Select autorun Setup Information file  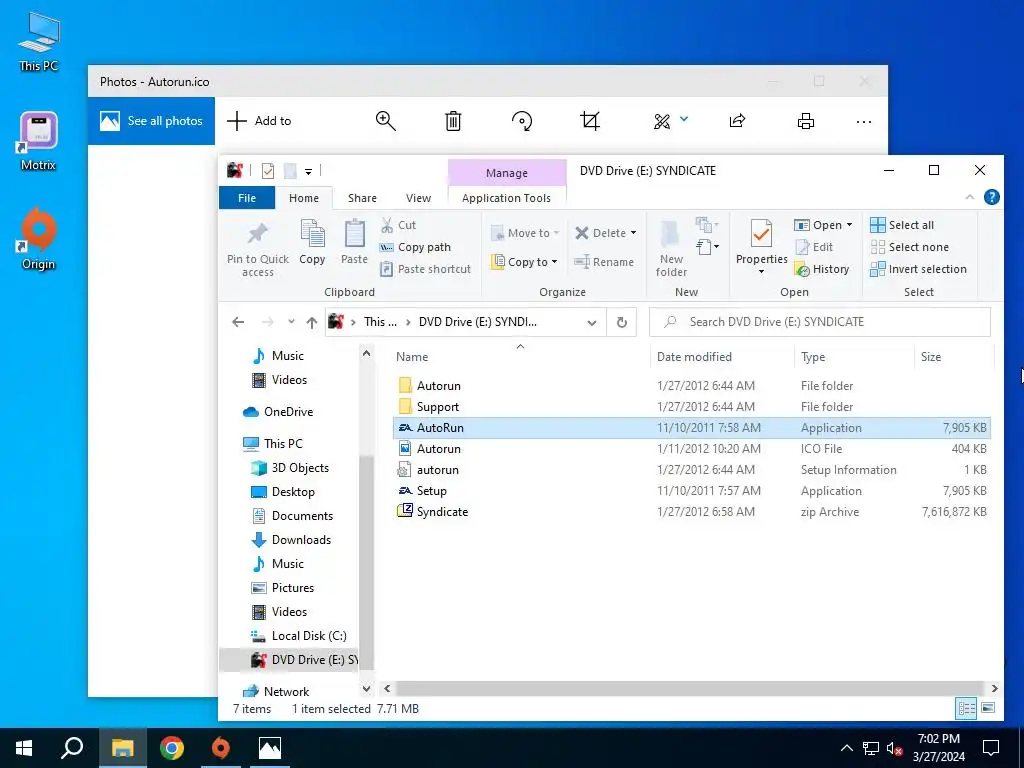(692, 470)
